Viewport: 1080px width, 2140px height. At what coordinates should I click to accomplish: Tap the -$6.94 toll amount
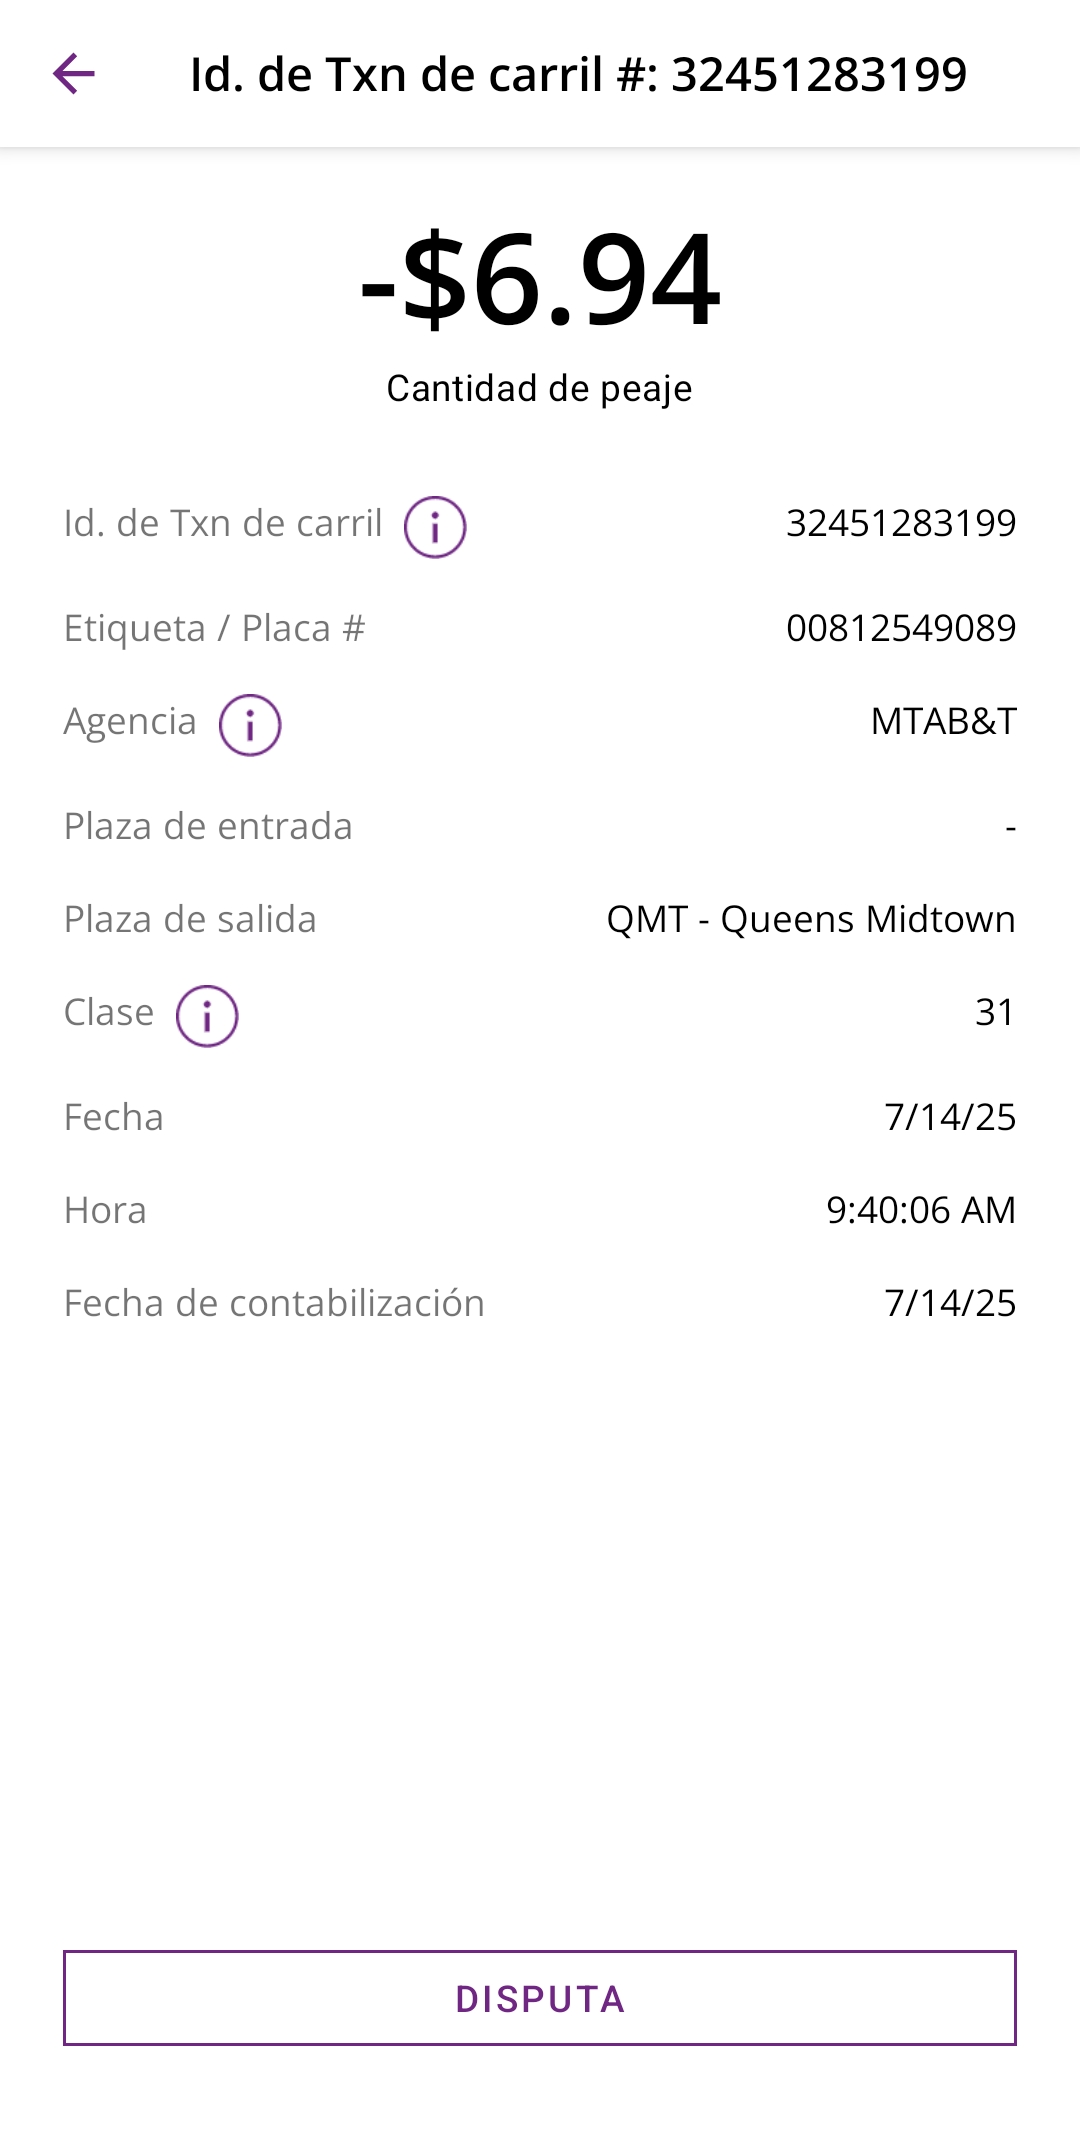coord(540,280)
